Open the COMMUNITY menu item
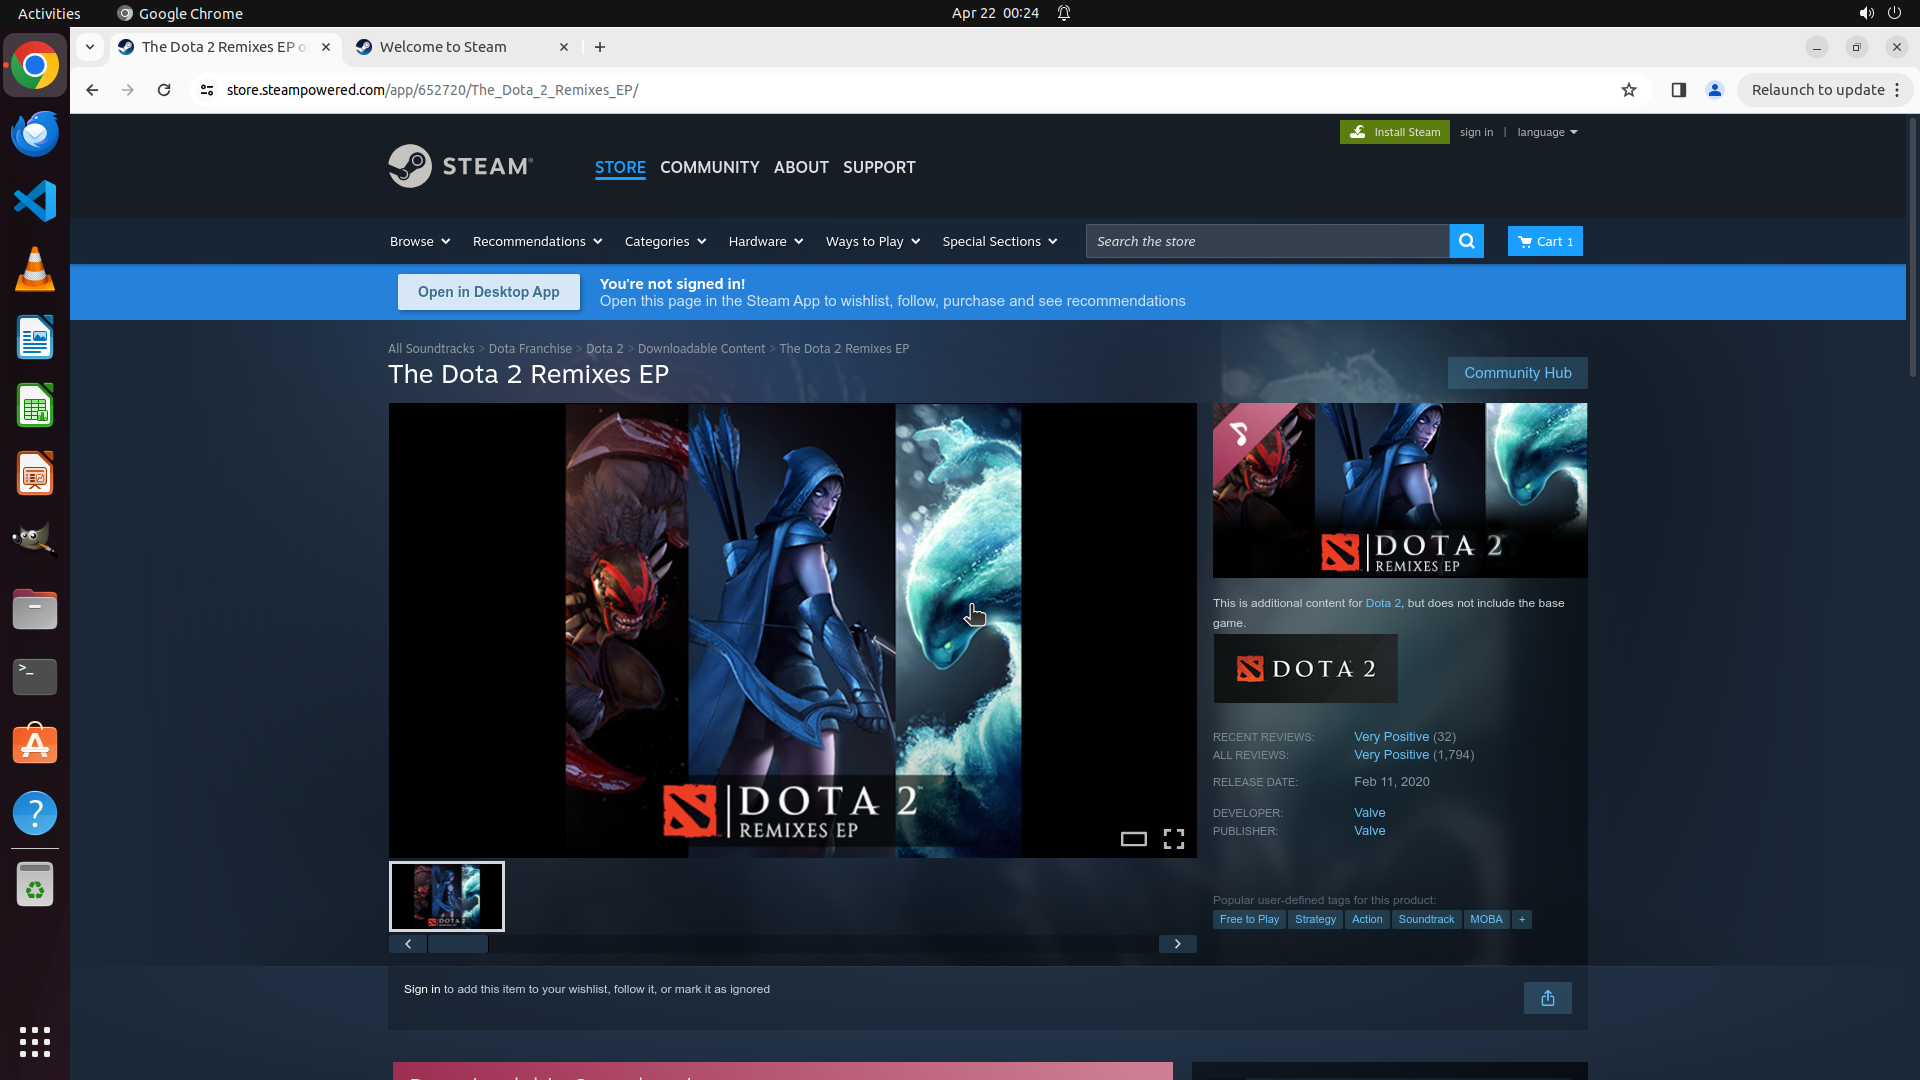Screen dimensions: 1920x1080 coord(709,167)
